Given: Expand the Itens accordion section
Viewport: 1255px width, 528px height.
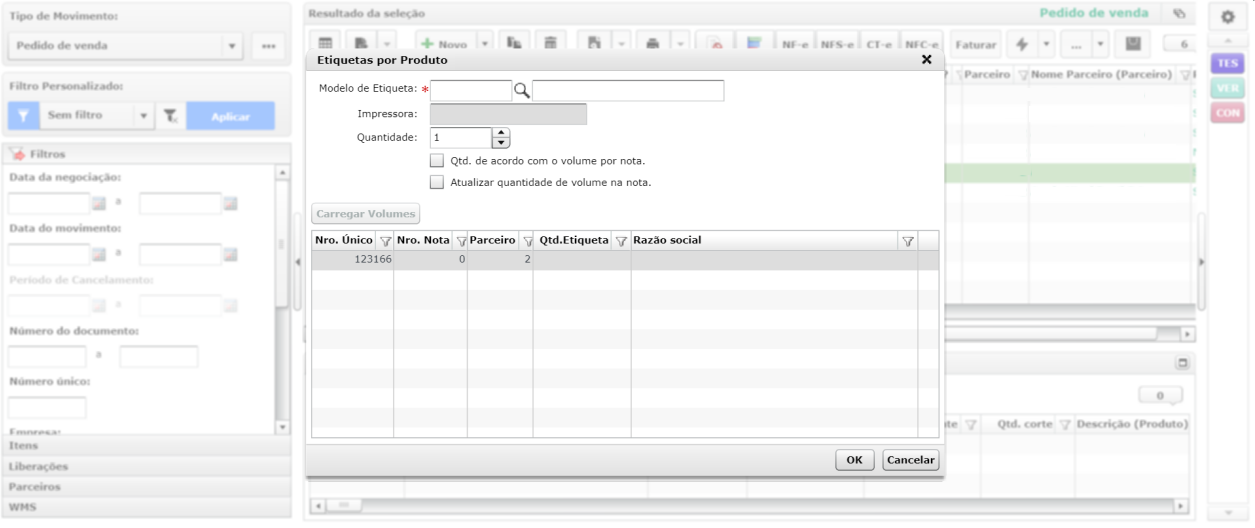Looking at the screenshot, I should [x=147, y=446].
